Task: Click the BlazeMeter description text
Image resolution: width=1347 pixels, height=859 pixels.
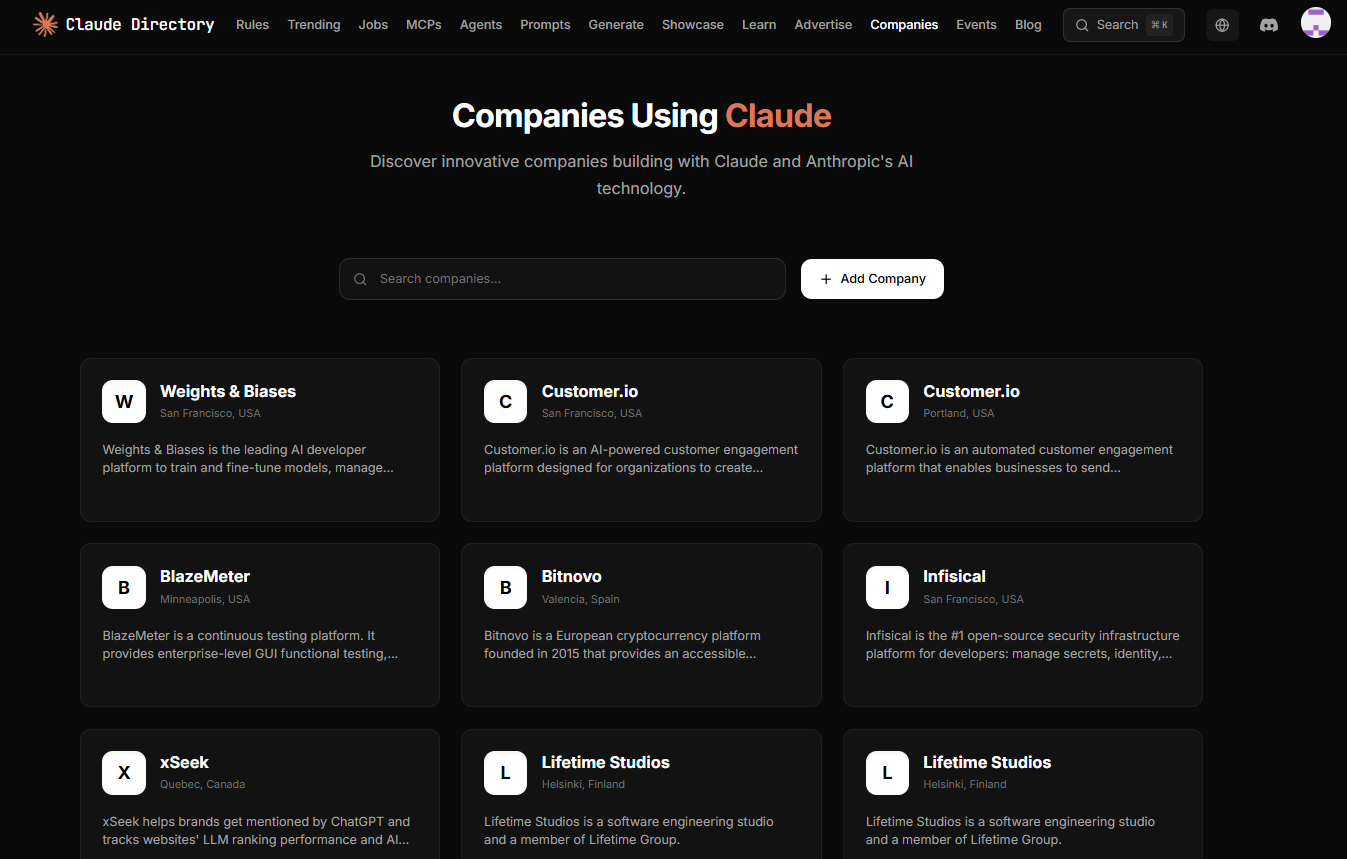Action: [250, 644]
